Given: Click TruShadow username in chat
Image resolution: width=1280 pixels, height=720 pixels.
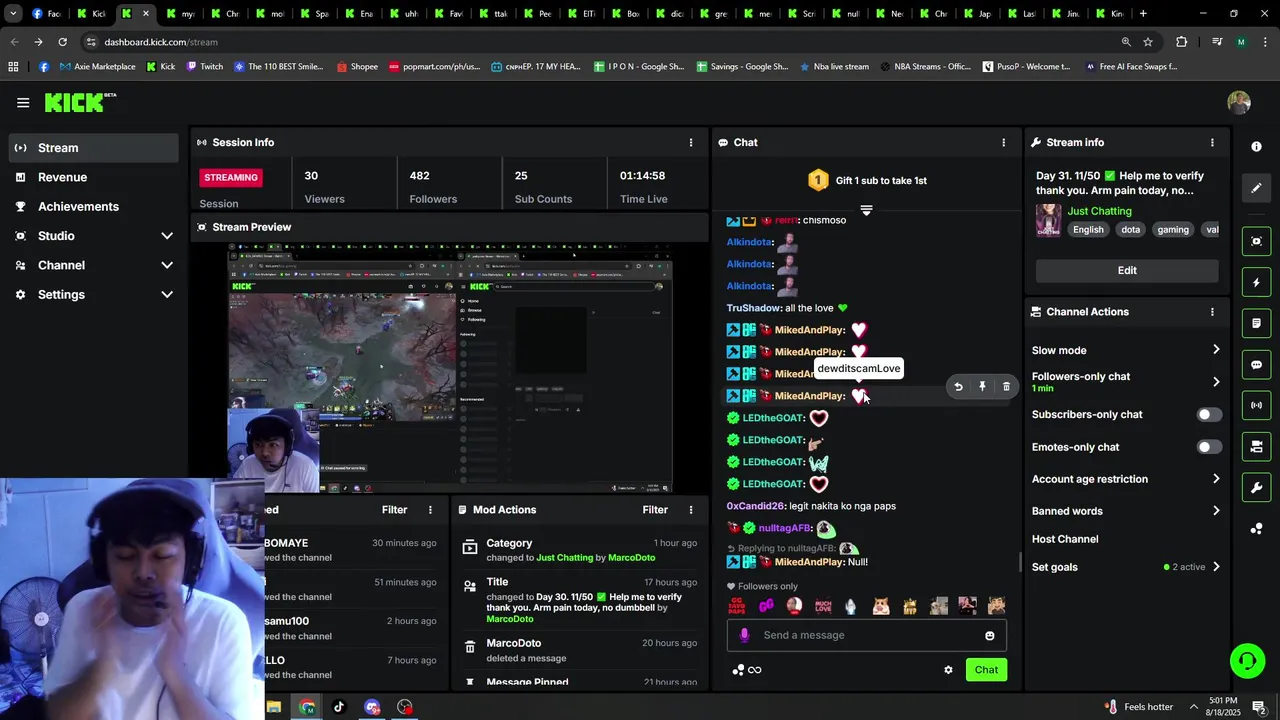Looking at the screenshot, I should click(x=754, y=308).
